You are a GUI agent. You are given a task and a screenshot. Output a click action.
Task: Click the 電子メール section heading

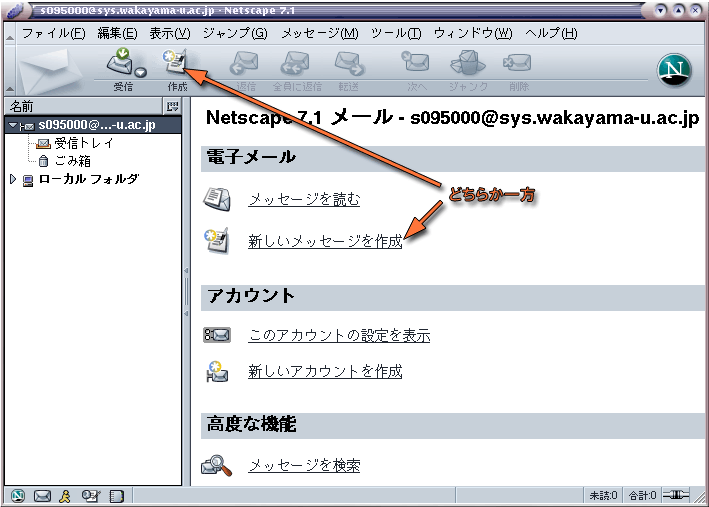coord(251,157)
